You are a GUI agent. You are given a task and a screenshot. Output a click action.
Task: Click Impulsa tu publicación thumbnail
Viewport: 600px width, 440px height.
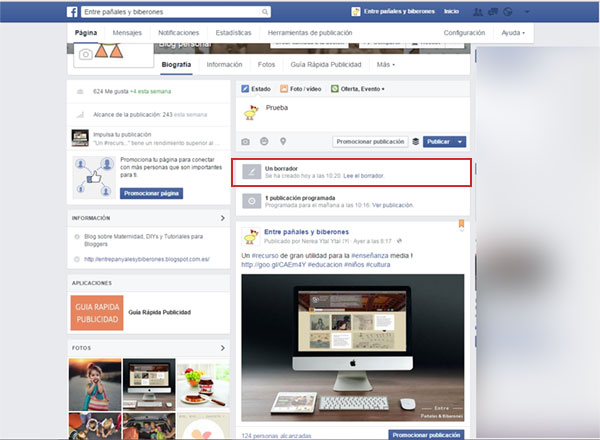coord(80,138)
